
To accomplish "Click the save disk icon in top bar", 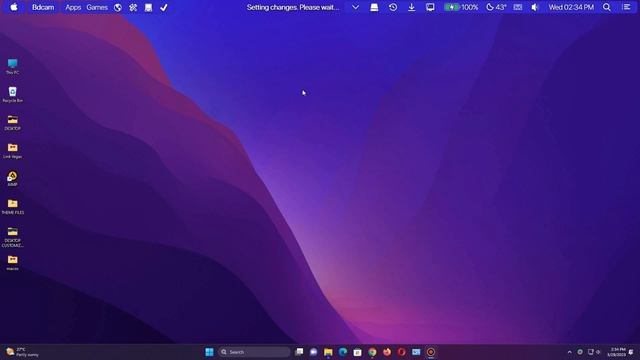I will pyautogui.click(x=149, y=7).
